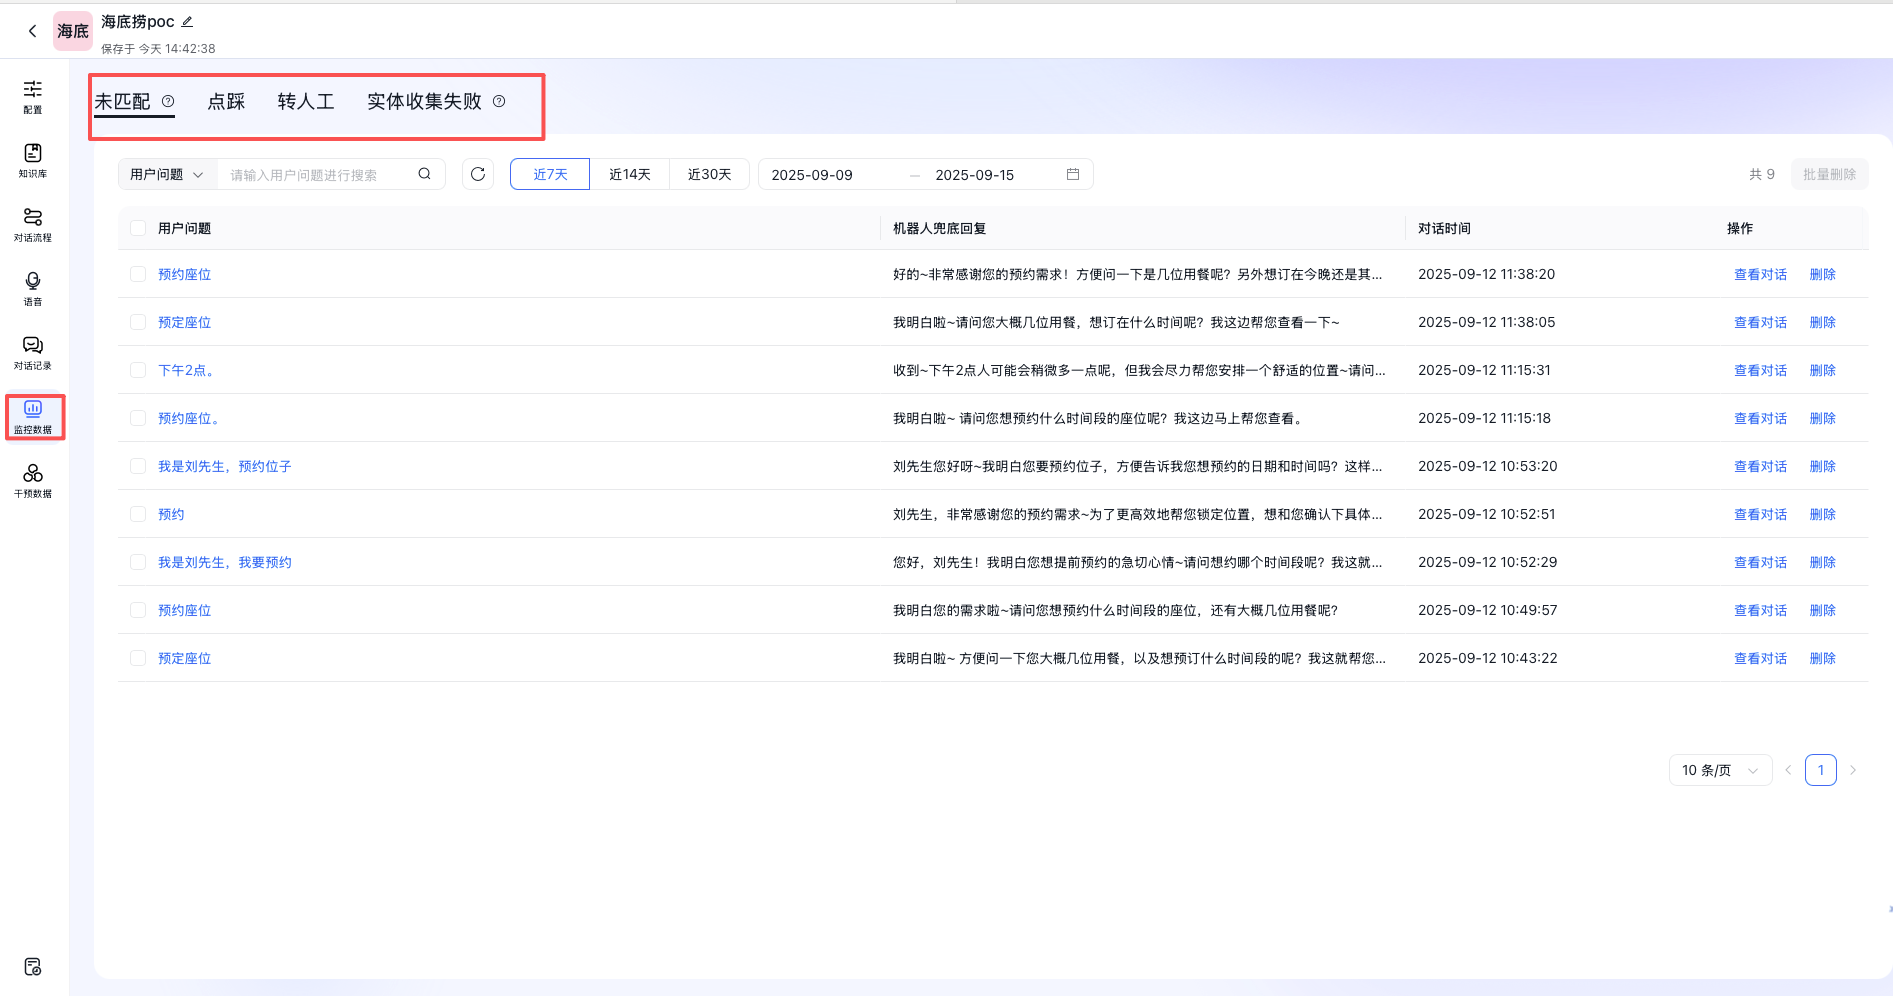
Task: Open the 配置 panel in the sidebar
Action: [33, 97]
